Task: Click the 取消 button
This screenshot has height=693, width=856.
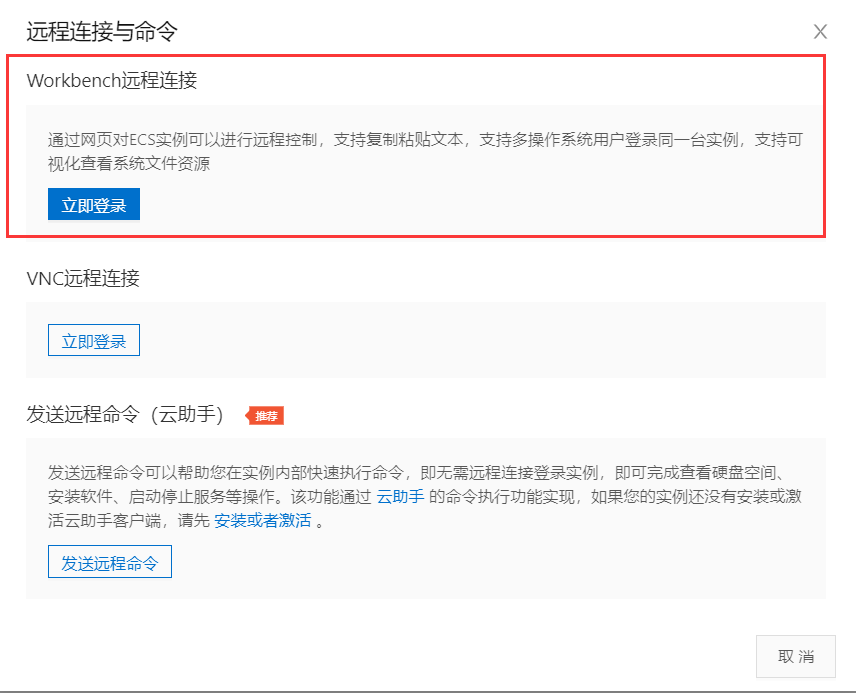Action: 795,656
